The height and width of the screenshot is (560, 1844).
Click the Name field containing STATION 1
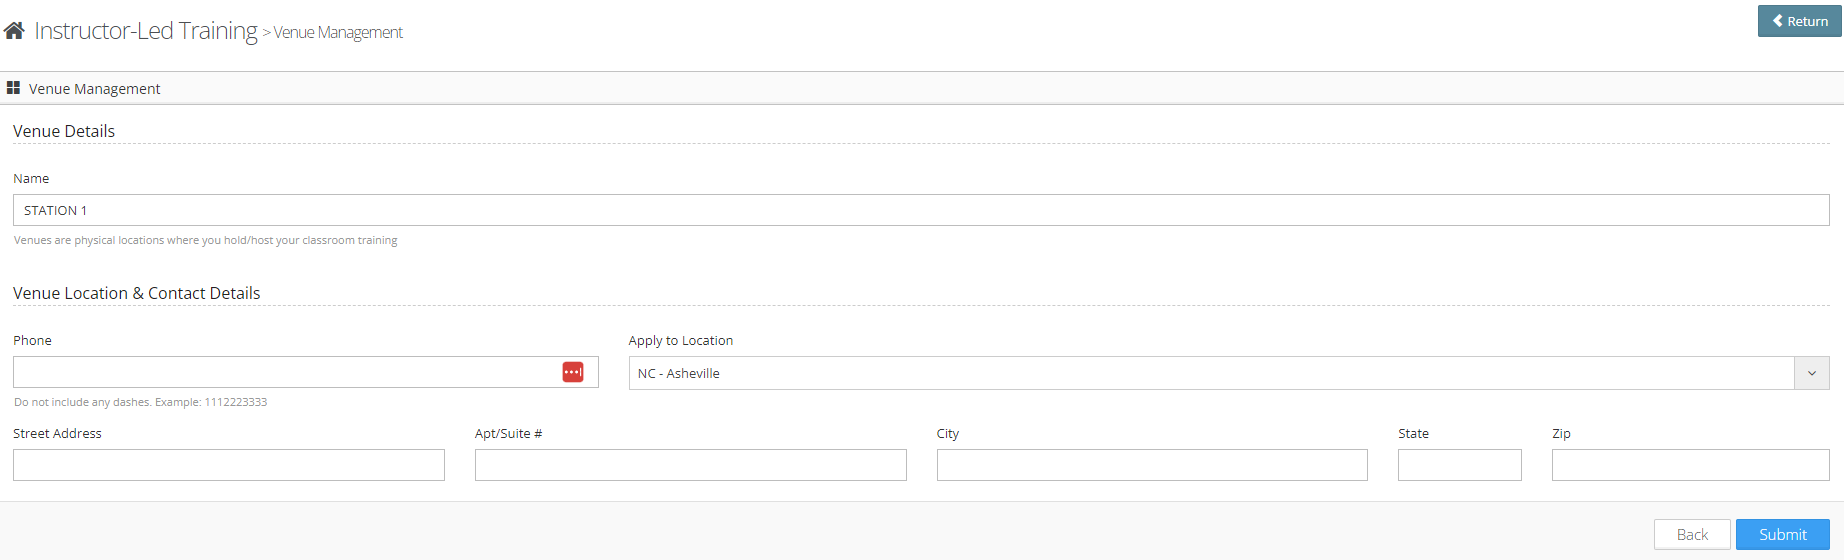pos(920,210)
